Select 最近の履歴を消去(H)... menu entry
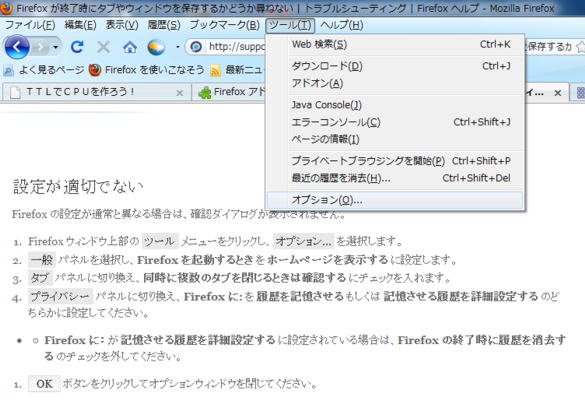This screenshot has width=585, height=400. pos(395,178)
